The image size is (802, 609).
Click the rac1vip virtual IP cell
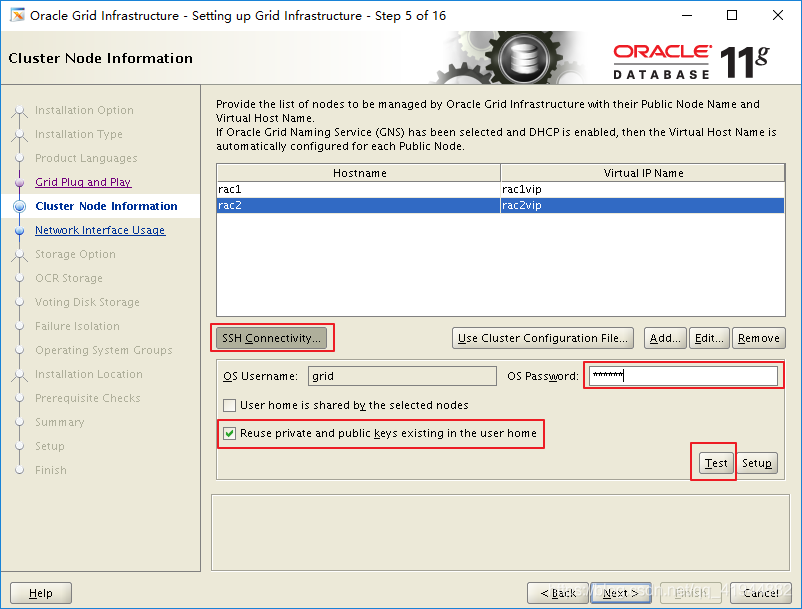click(x=642, y=189)
